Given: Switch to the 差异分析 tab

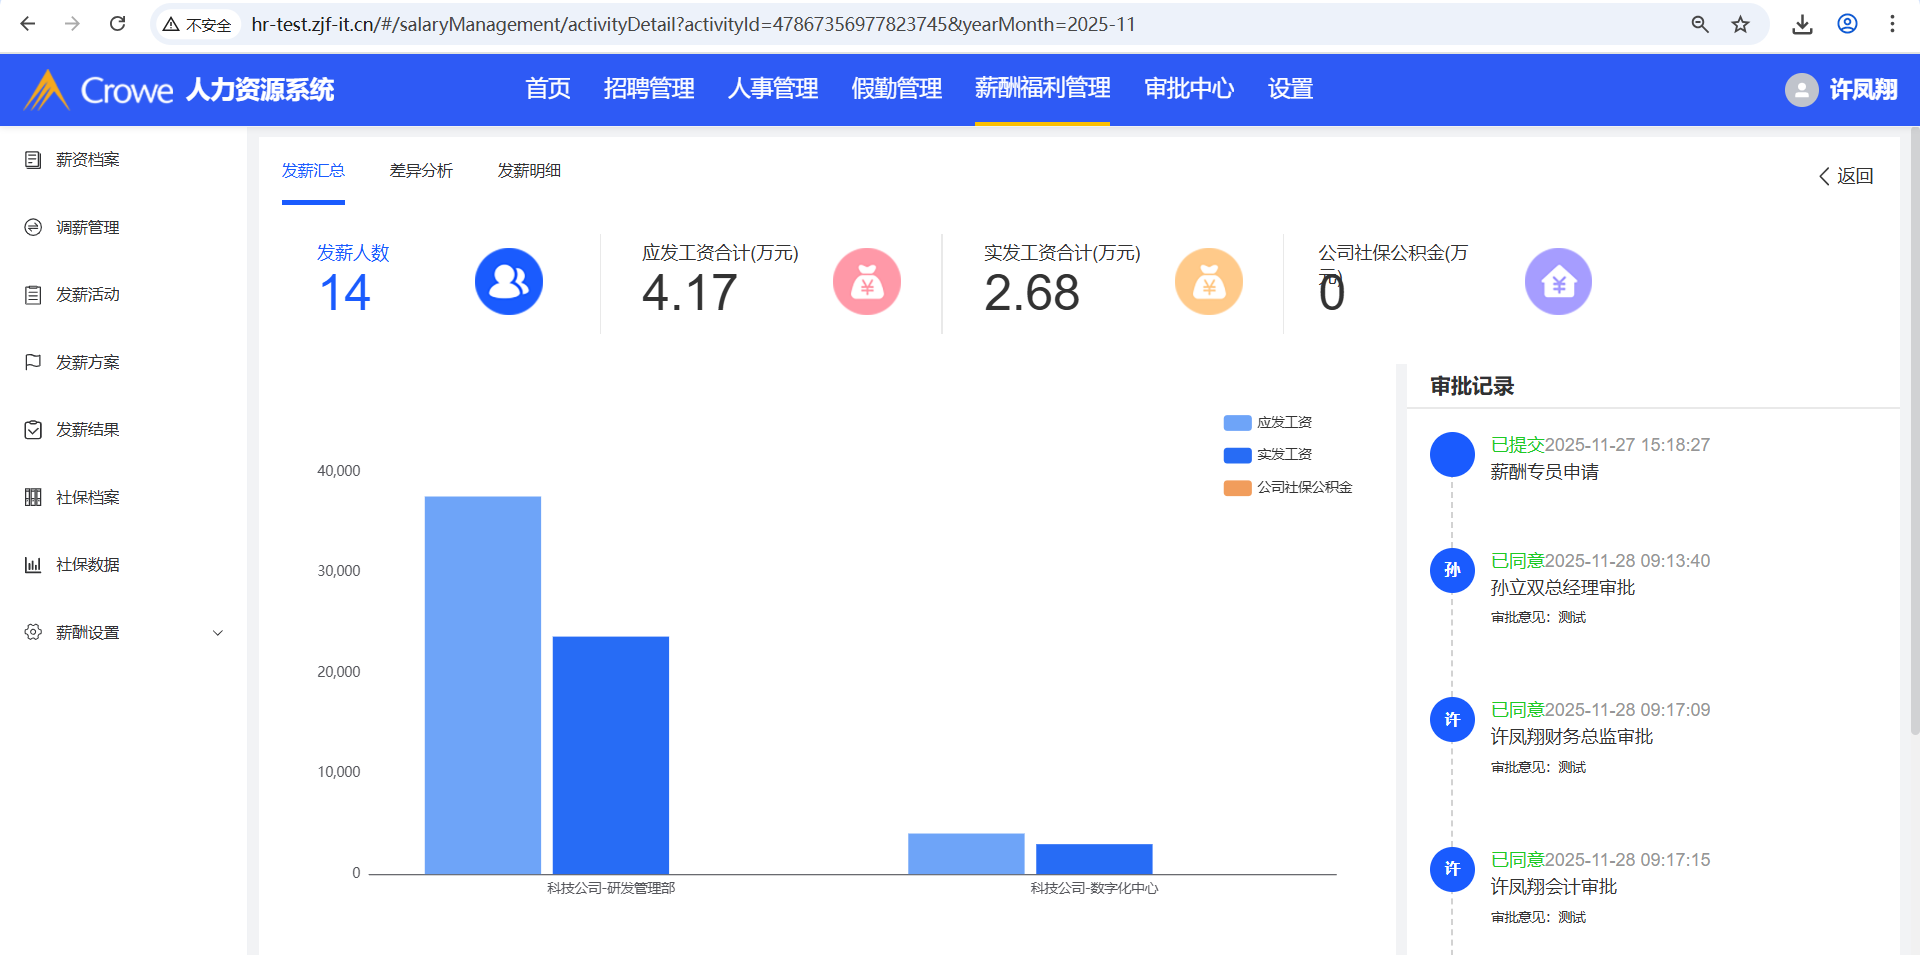Looking at the screenshot, I should click(x=421, y=171).
